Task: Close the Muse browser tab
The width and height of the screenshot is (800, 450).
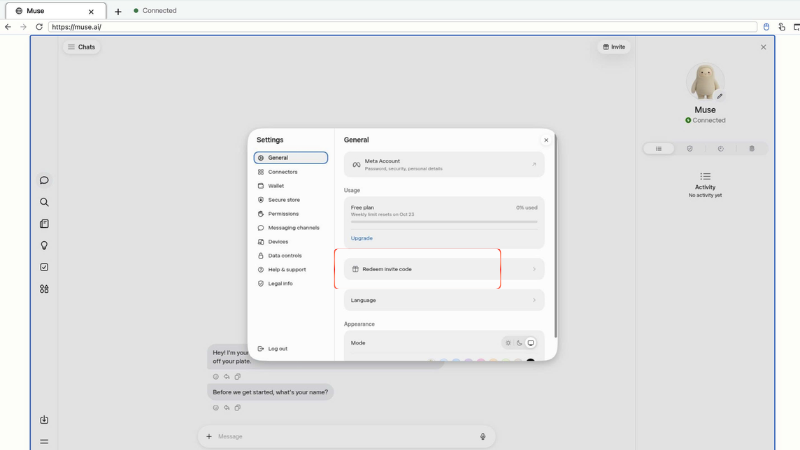Action: tap(91, 11)
